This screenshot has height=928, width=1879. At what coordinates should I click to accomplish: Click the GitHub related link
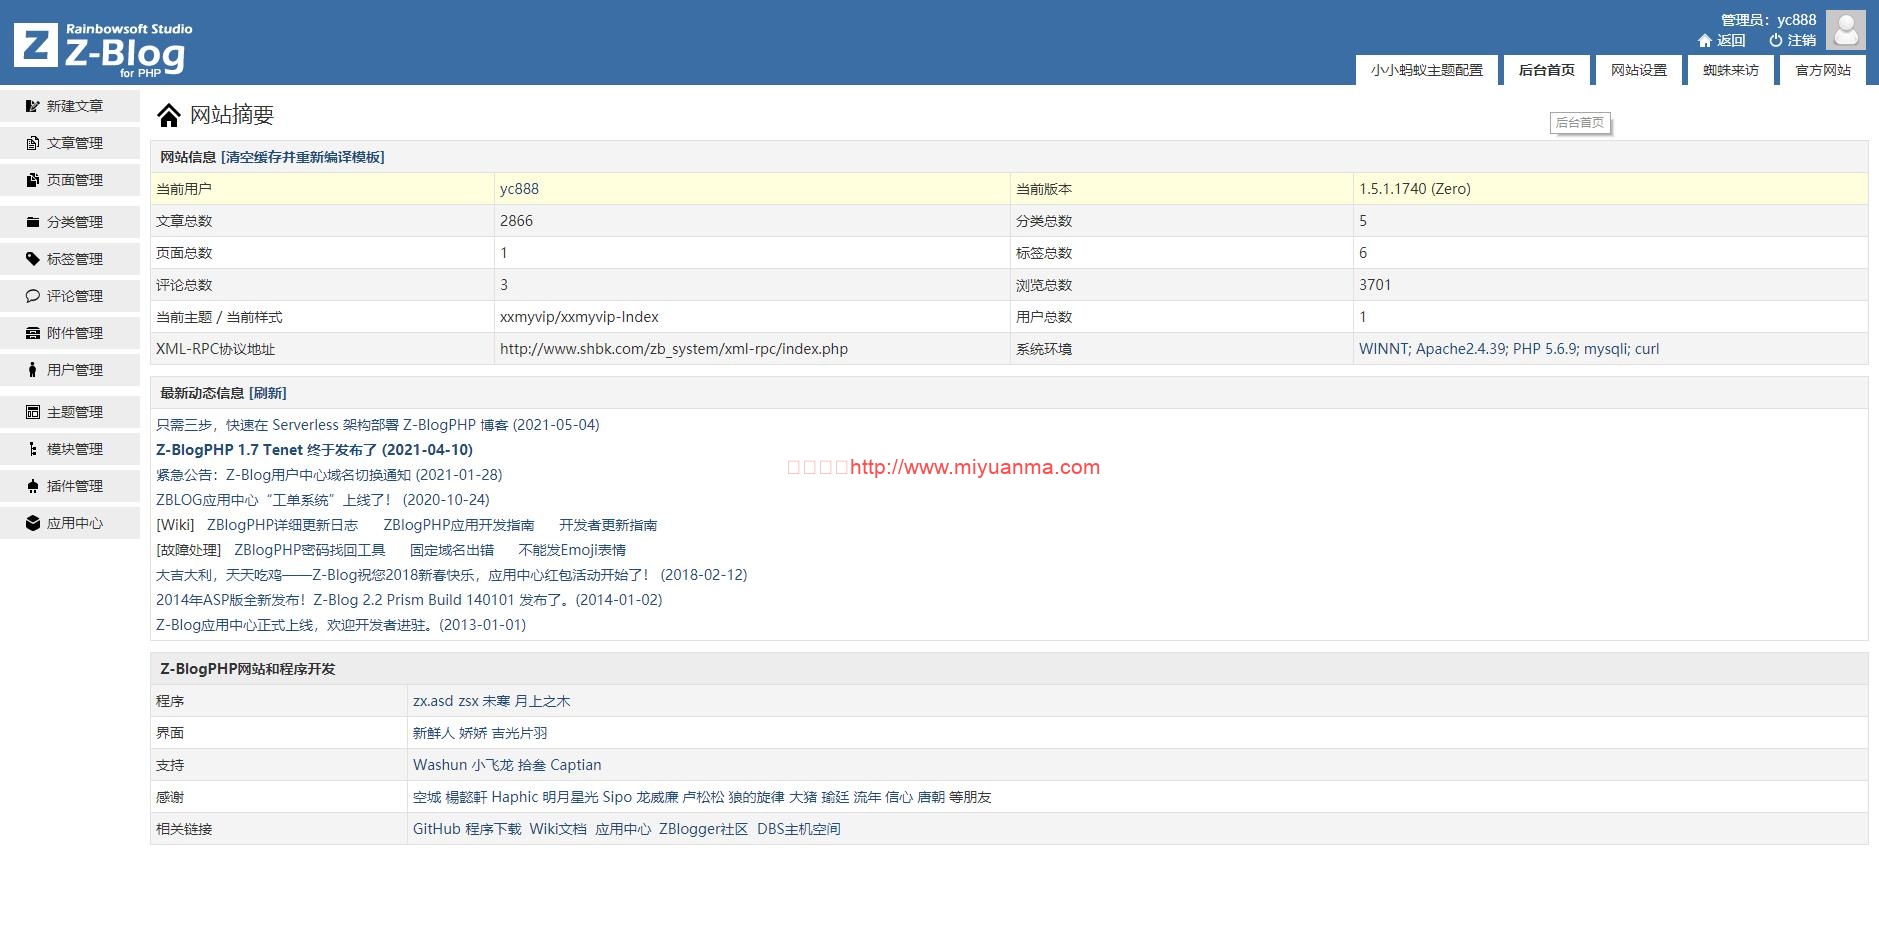pos(437,829)
